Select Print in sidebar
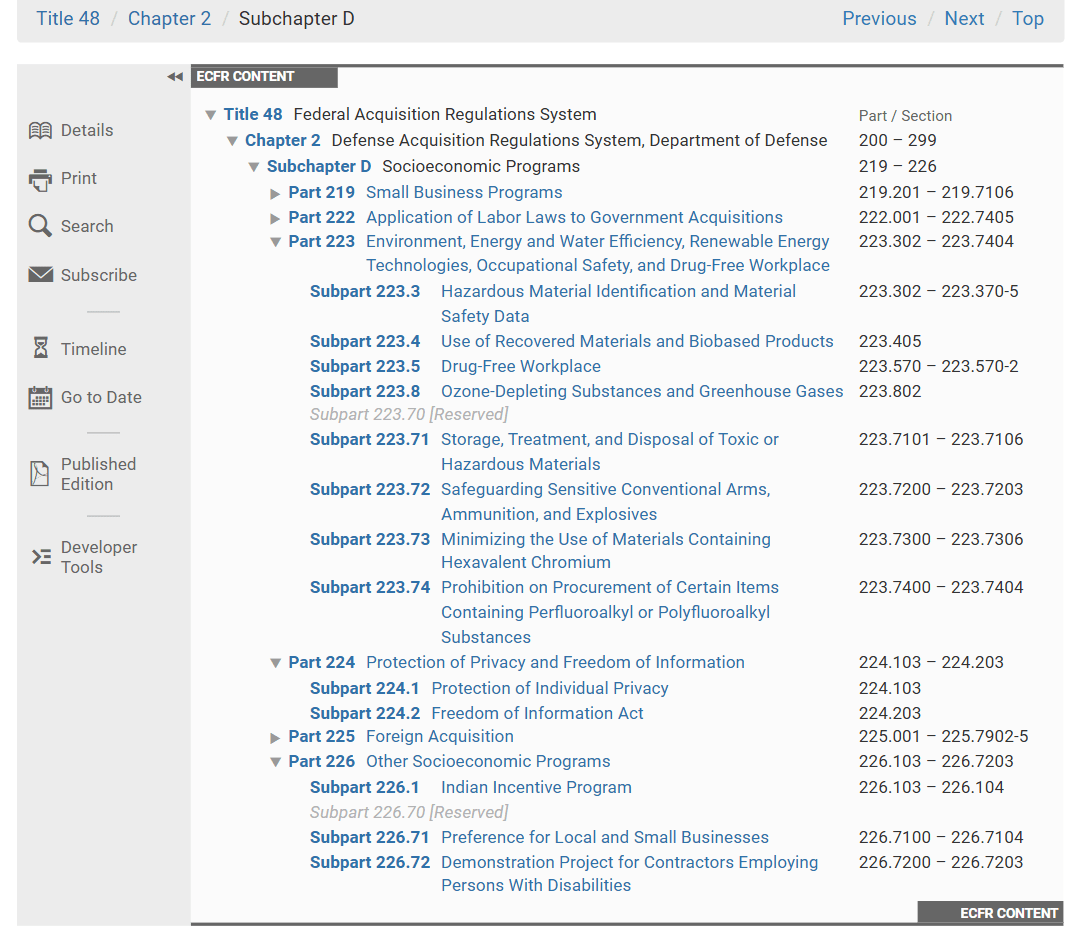Screen dimensions: 1079x934 [x=78, y=178]
